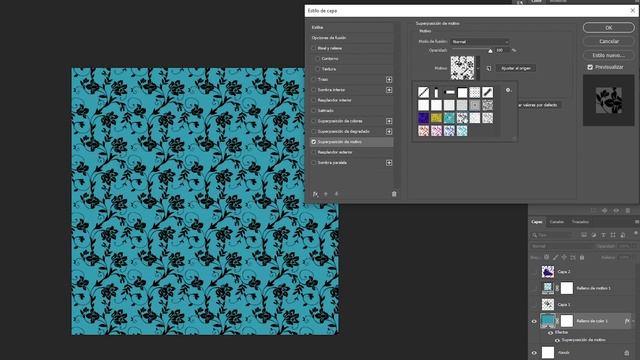Toggle the Efectos eye icon

[551, 333]
